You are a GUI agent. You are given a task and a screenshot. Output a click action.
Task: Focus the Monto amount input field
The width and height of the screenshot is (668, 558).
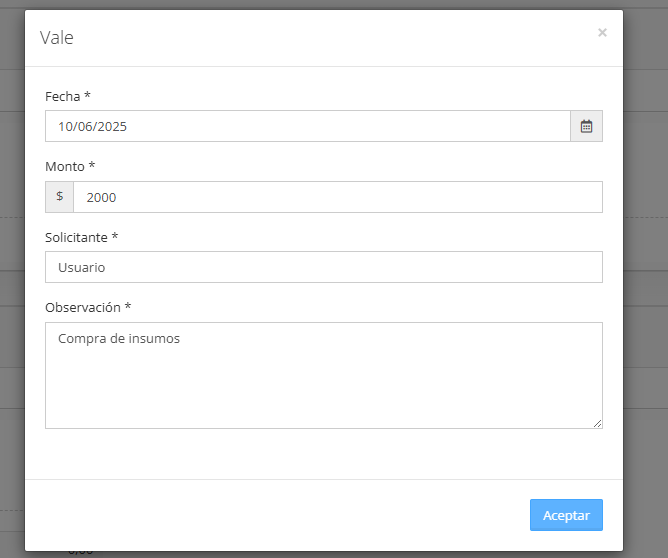pyautogui.click(x=338, y=197)
